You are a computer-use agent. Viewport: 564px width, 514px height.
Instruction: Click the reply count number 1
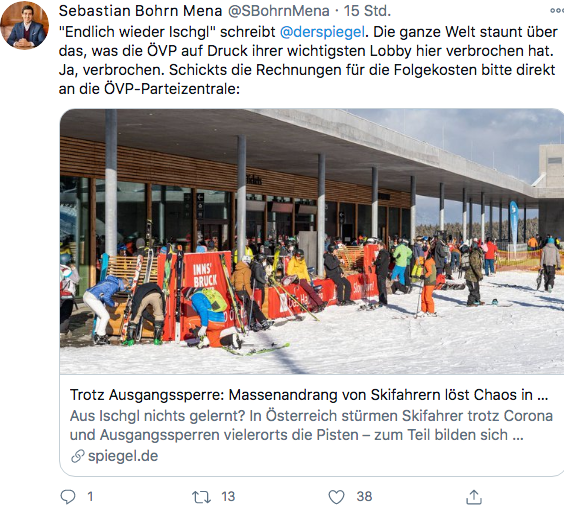pos(90,497)
